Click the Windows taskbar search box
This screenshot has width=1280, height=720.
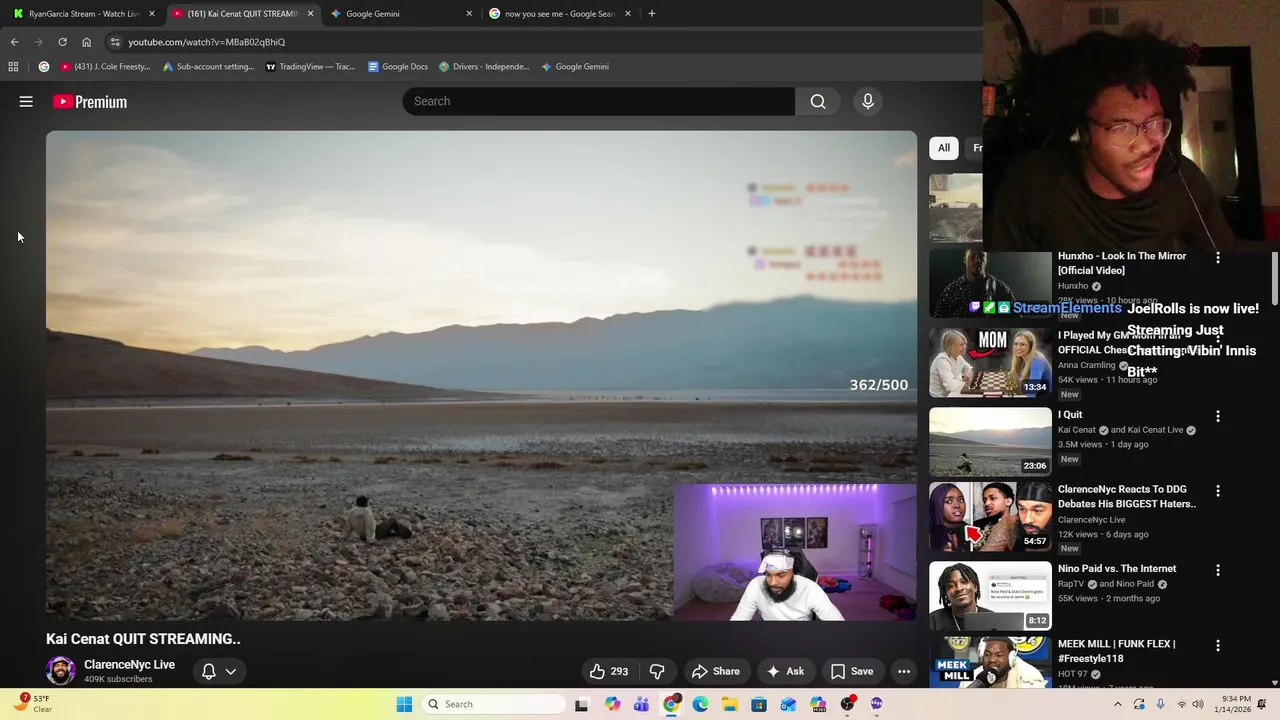tap(493, 704)
